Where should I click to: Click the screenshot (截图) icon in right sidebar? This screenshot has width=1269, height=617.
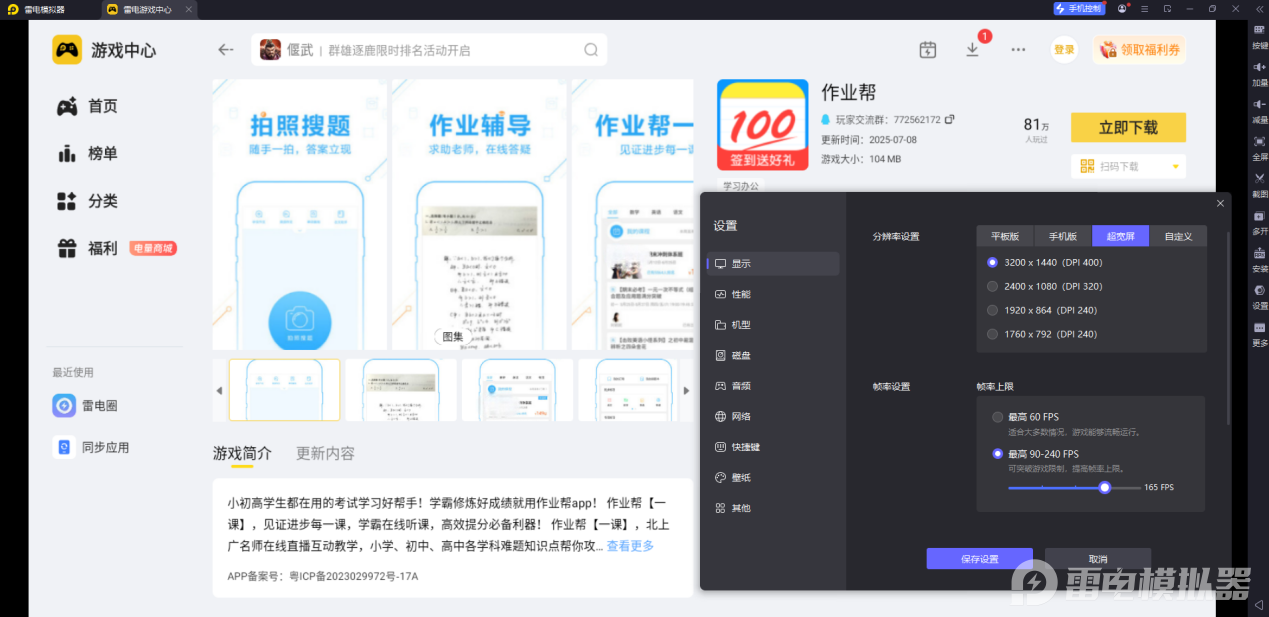point(1259,178)
